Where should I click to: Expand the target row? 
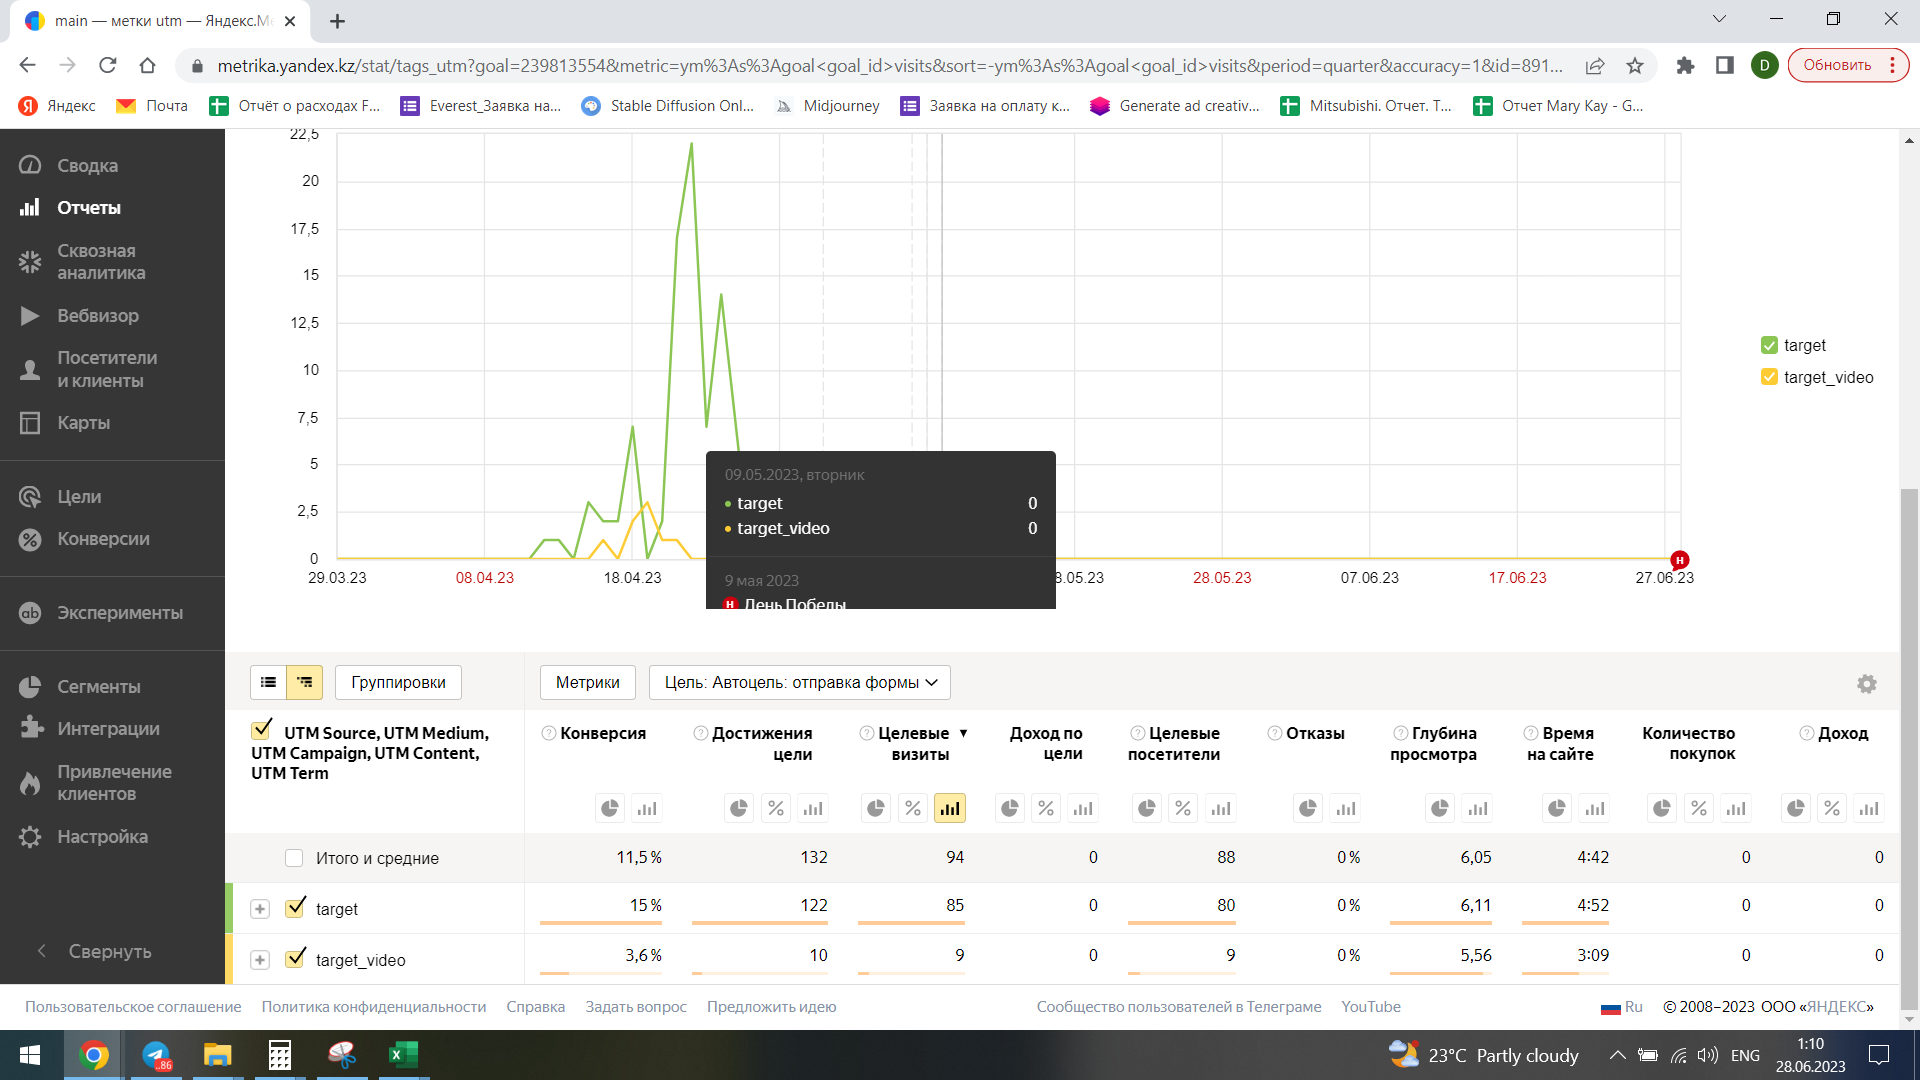click(x=260, y=909)
